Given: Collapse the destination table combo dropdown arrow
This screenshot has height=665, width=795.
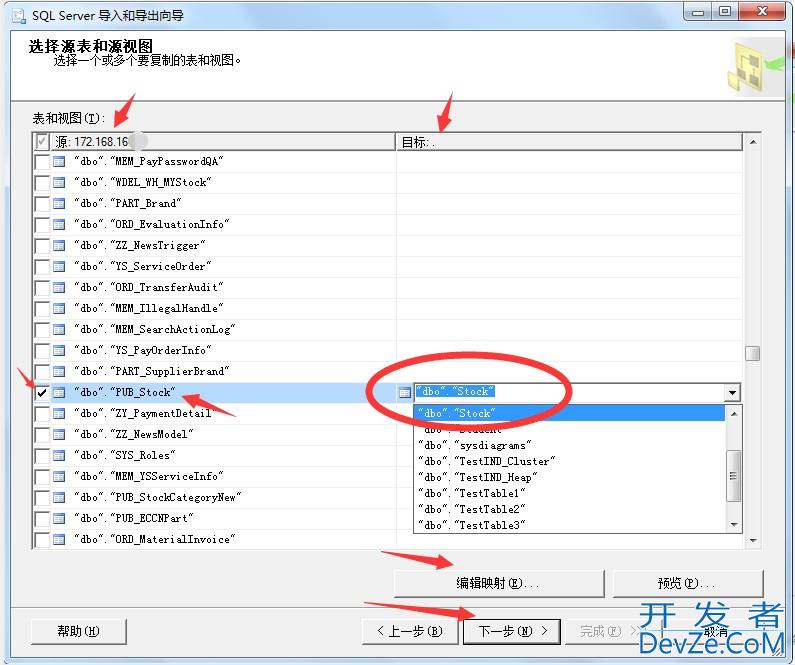Looking at the screenshot, I should pyautogui.click(x=732, y=393).
